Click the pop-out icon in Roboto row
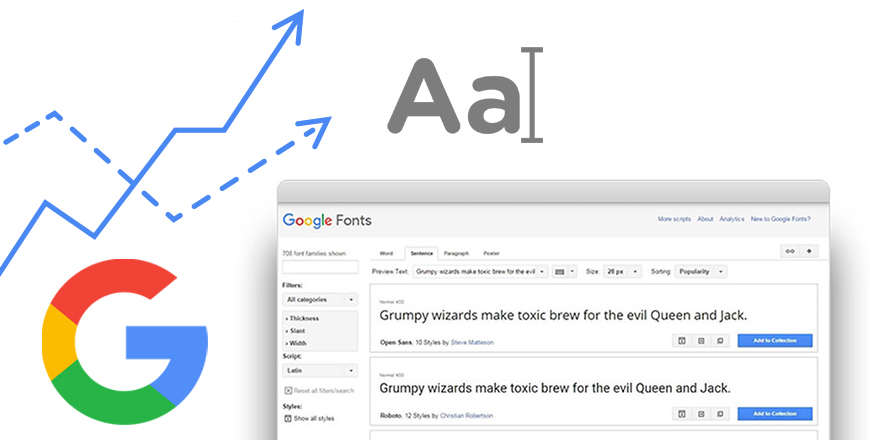870x440 pixels. 720,414
